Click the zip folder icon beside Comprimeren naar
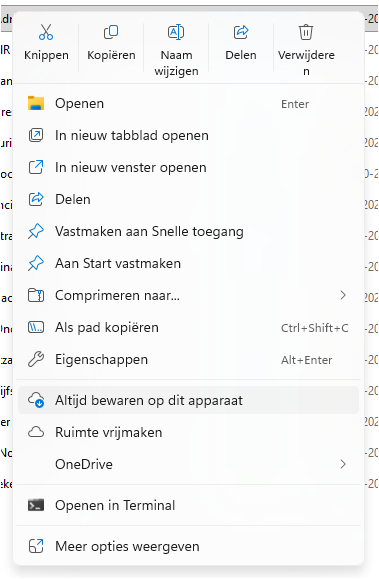Viewport: 379px width, 579px height. (36, 295)
